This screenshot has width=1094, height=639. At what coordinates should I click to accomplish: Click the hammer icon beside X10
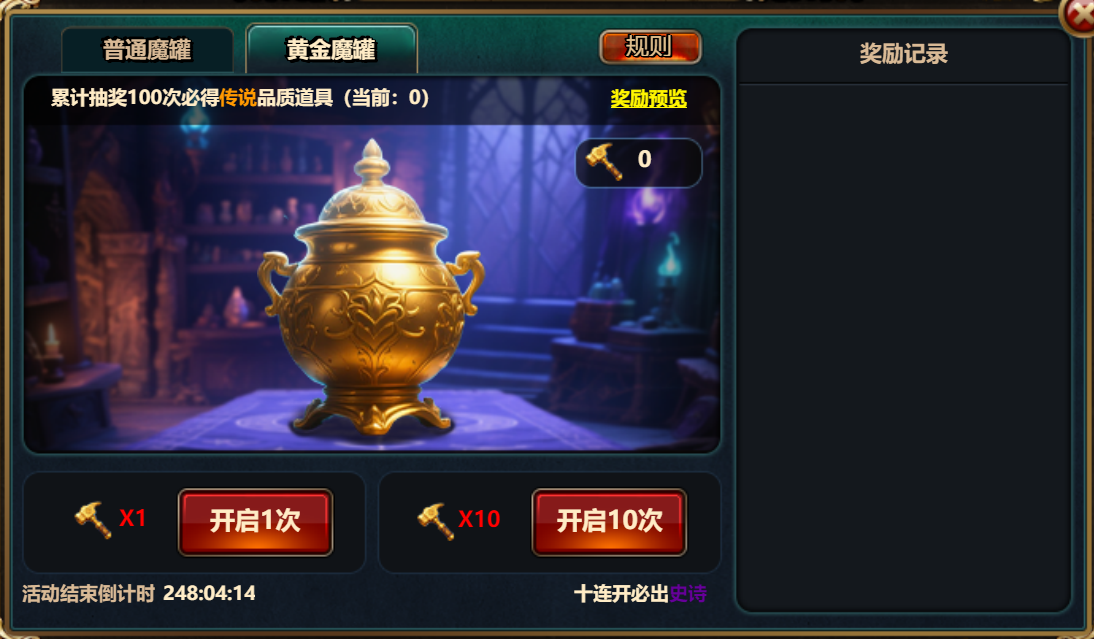[436, 521]
